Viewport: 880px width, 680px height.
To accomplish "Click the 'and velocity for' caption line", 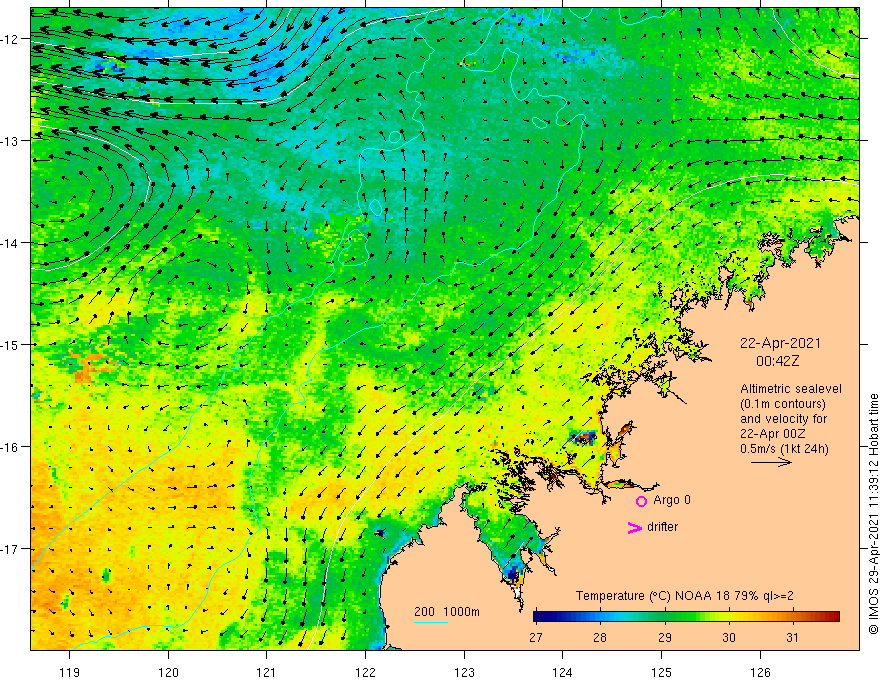I will [783, 419].
